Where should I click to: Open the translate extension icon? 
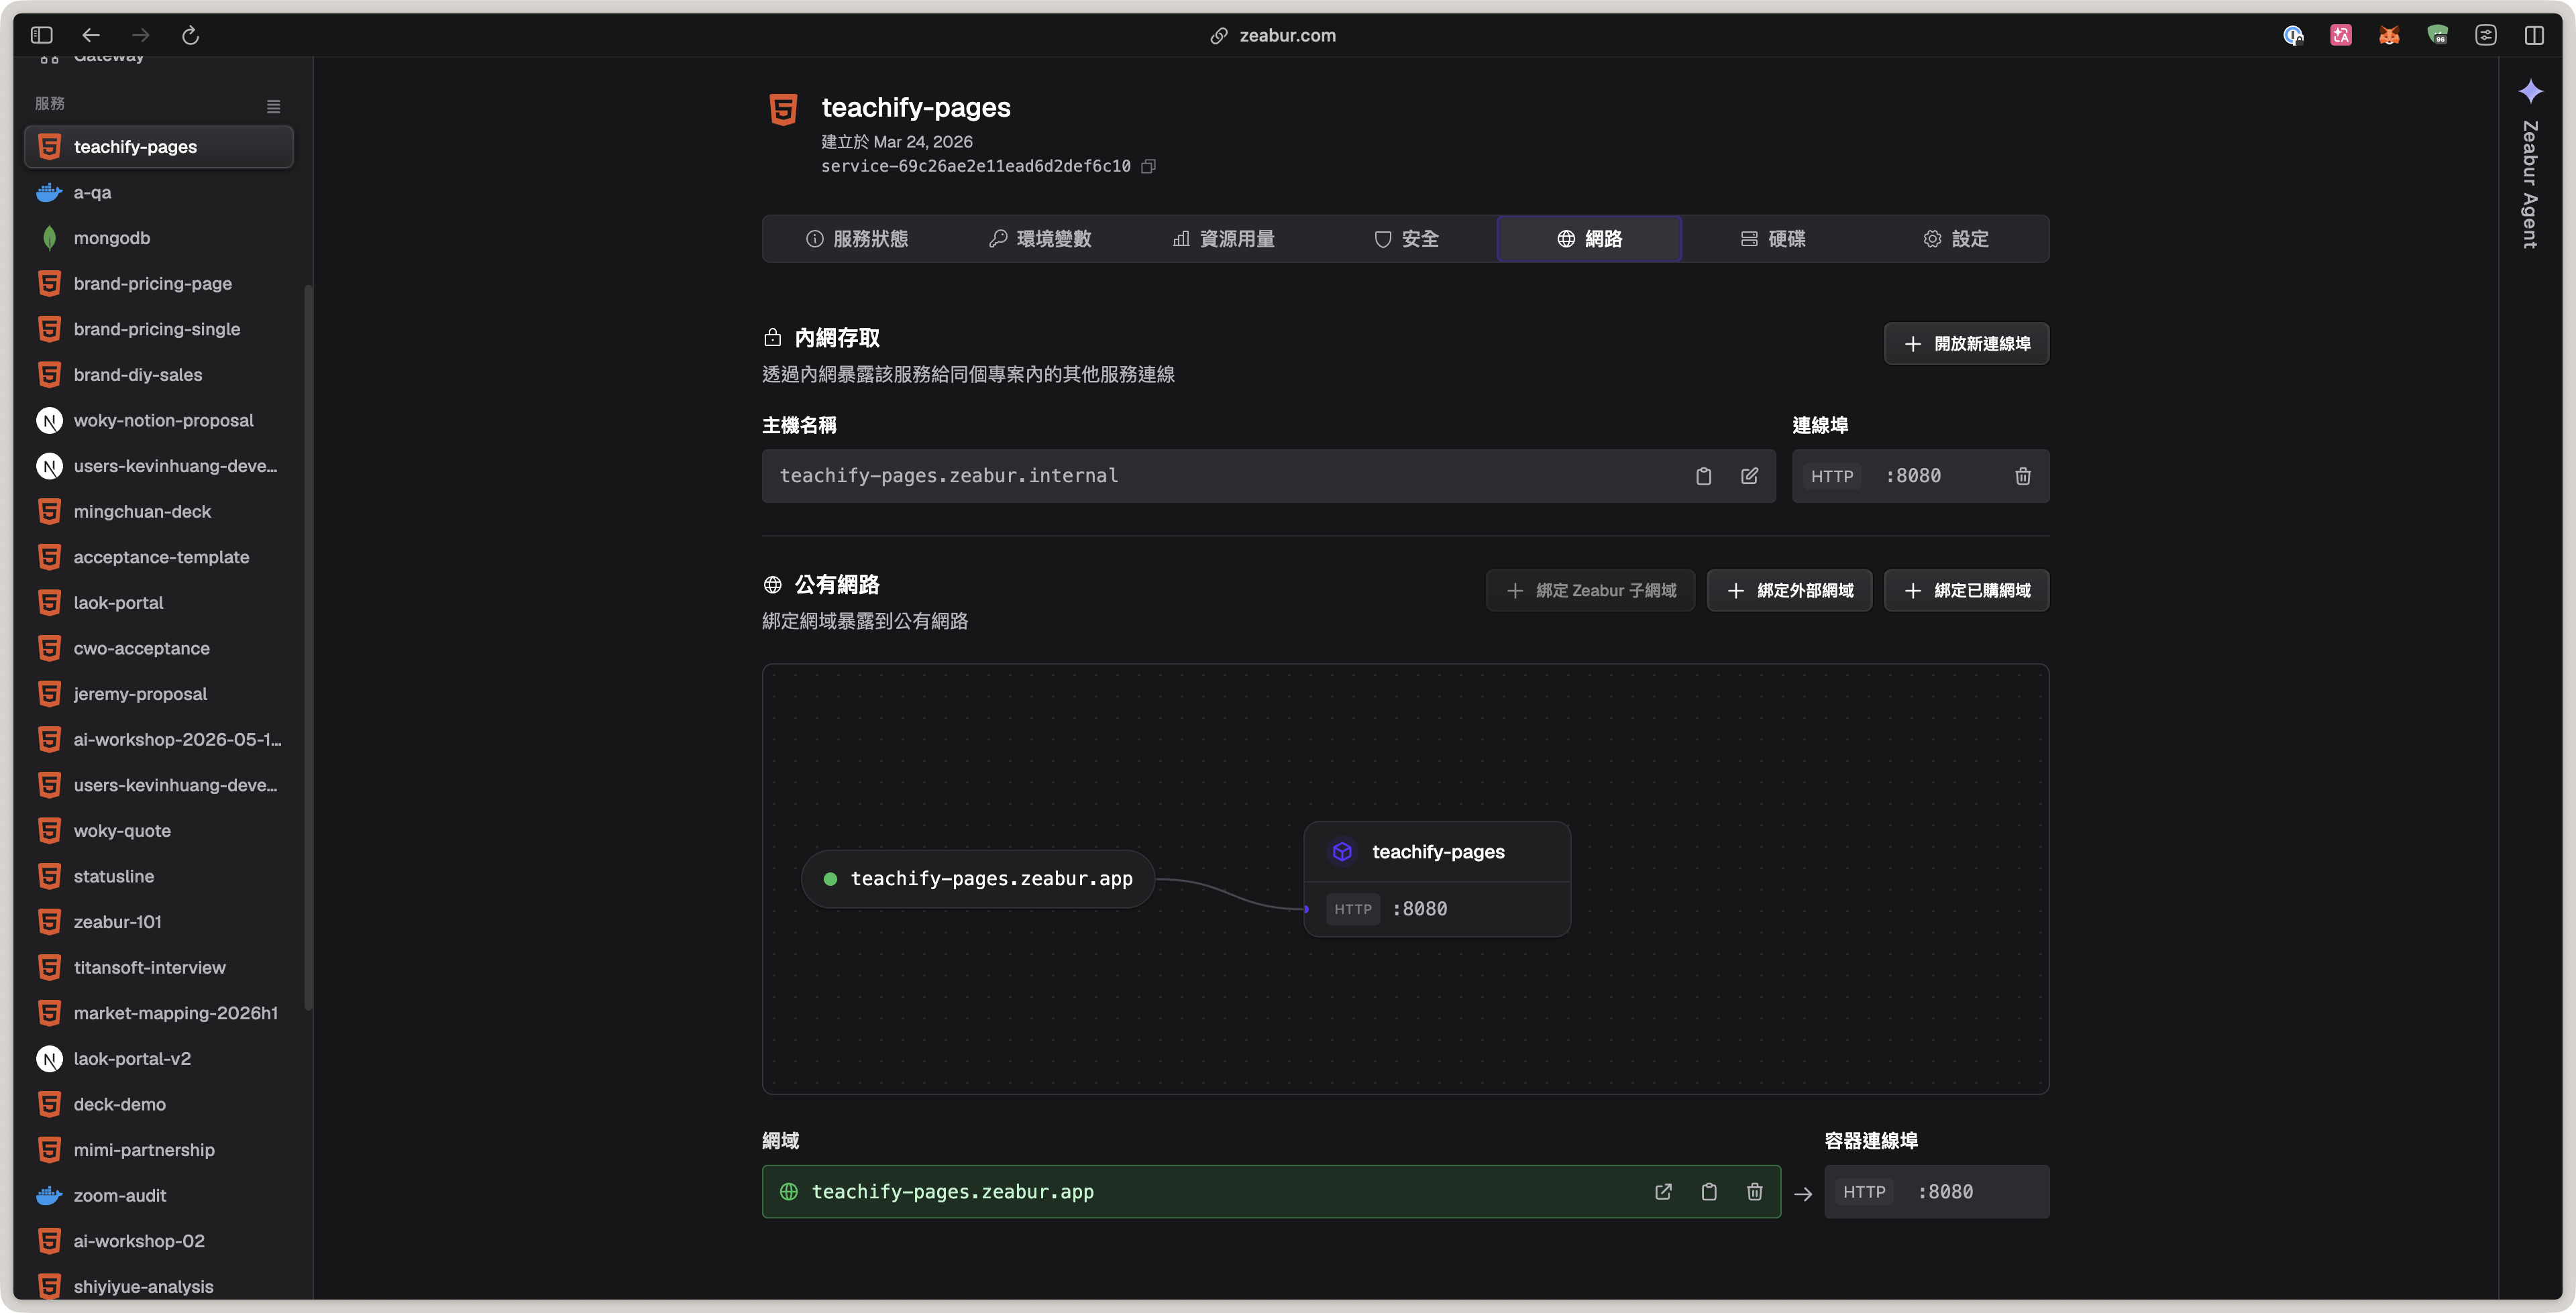pos(2341,35)
